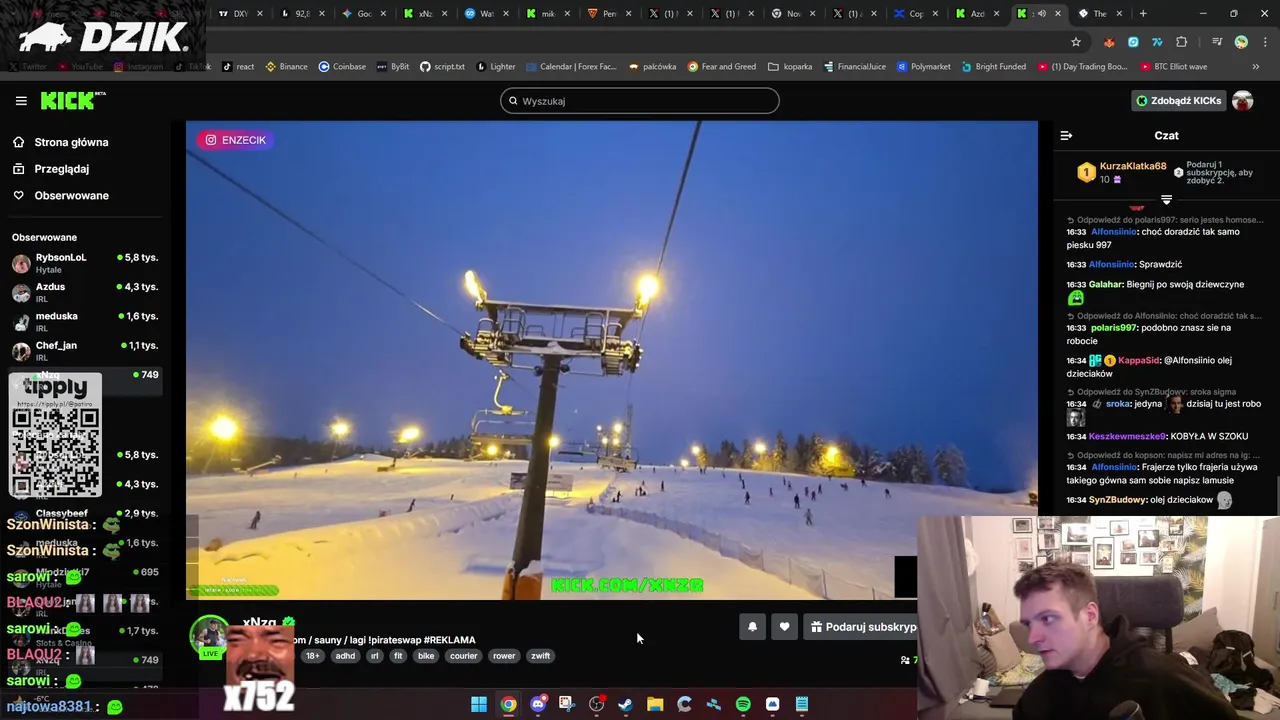Switch to the DXY browser tab
Viewport: 1280px width, 720px height.
(x=240, y=14)
